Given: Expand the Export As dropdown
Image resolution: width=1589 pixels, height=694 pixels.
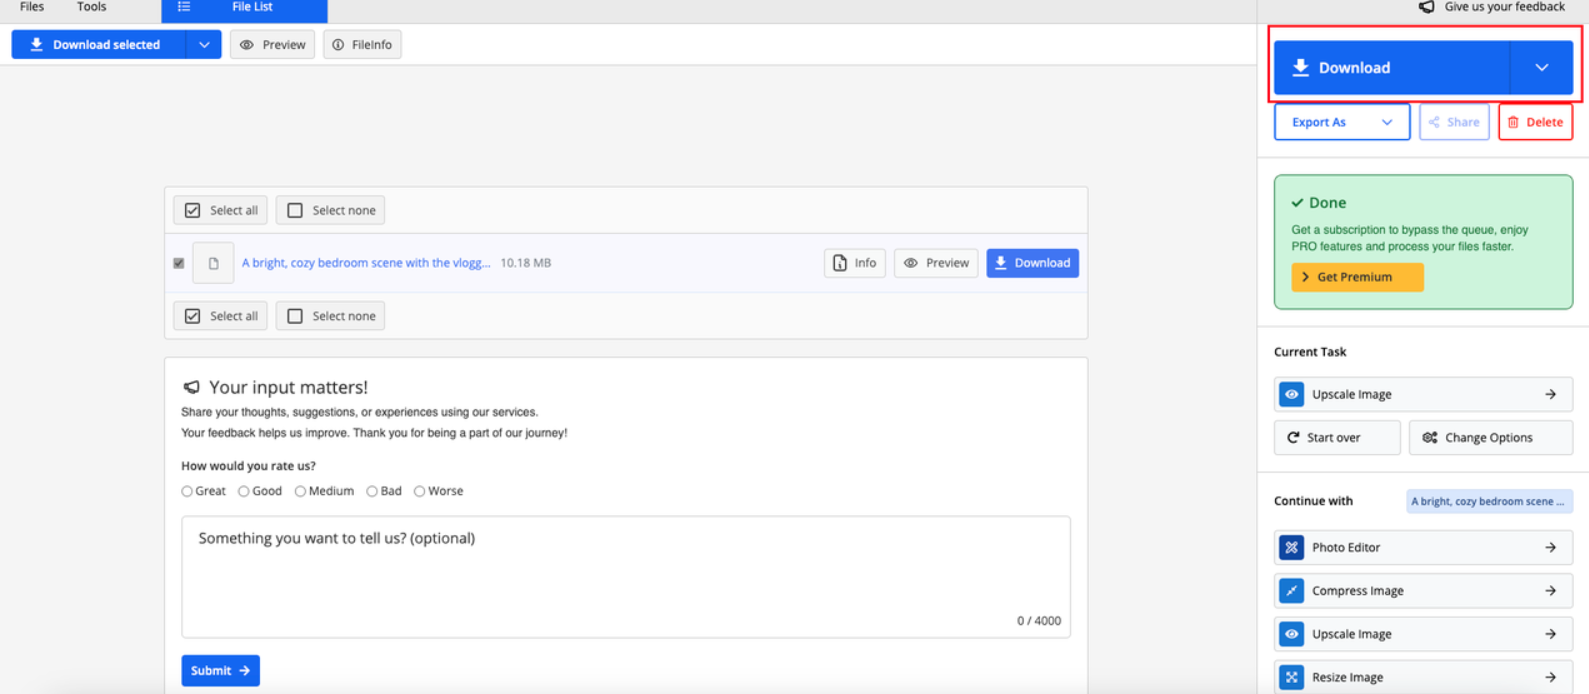Looking at the screenshot, I should [x=1341, y=122].
